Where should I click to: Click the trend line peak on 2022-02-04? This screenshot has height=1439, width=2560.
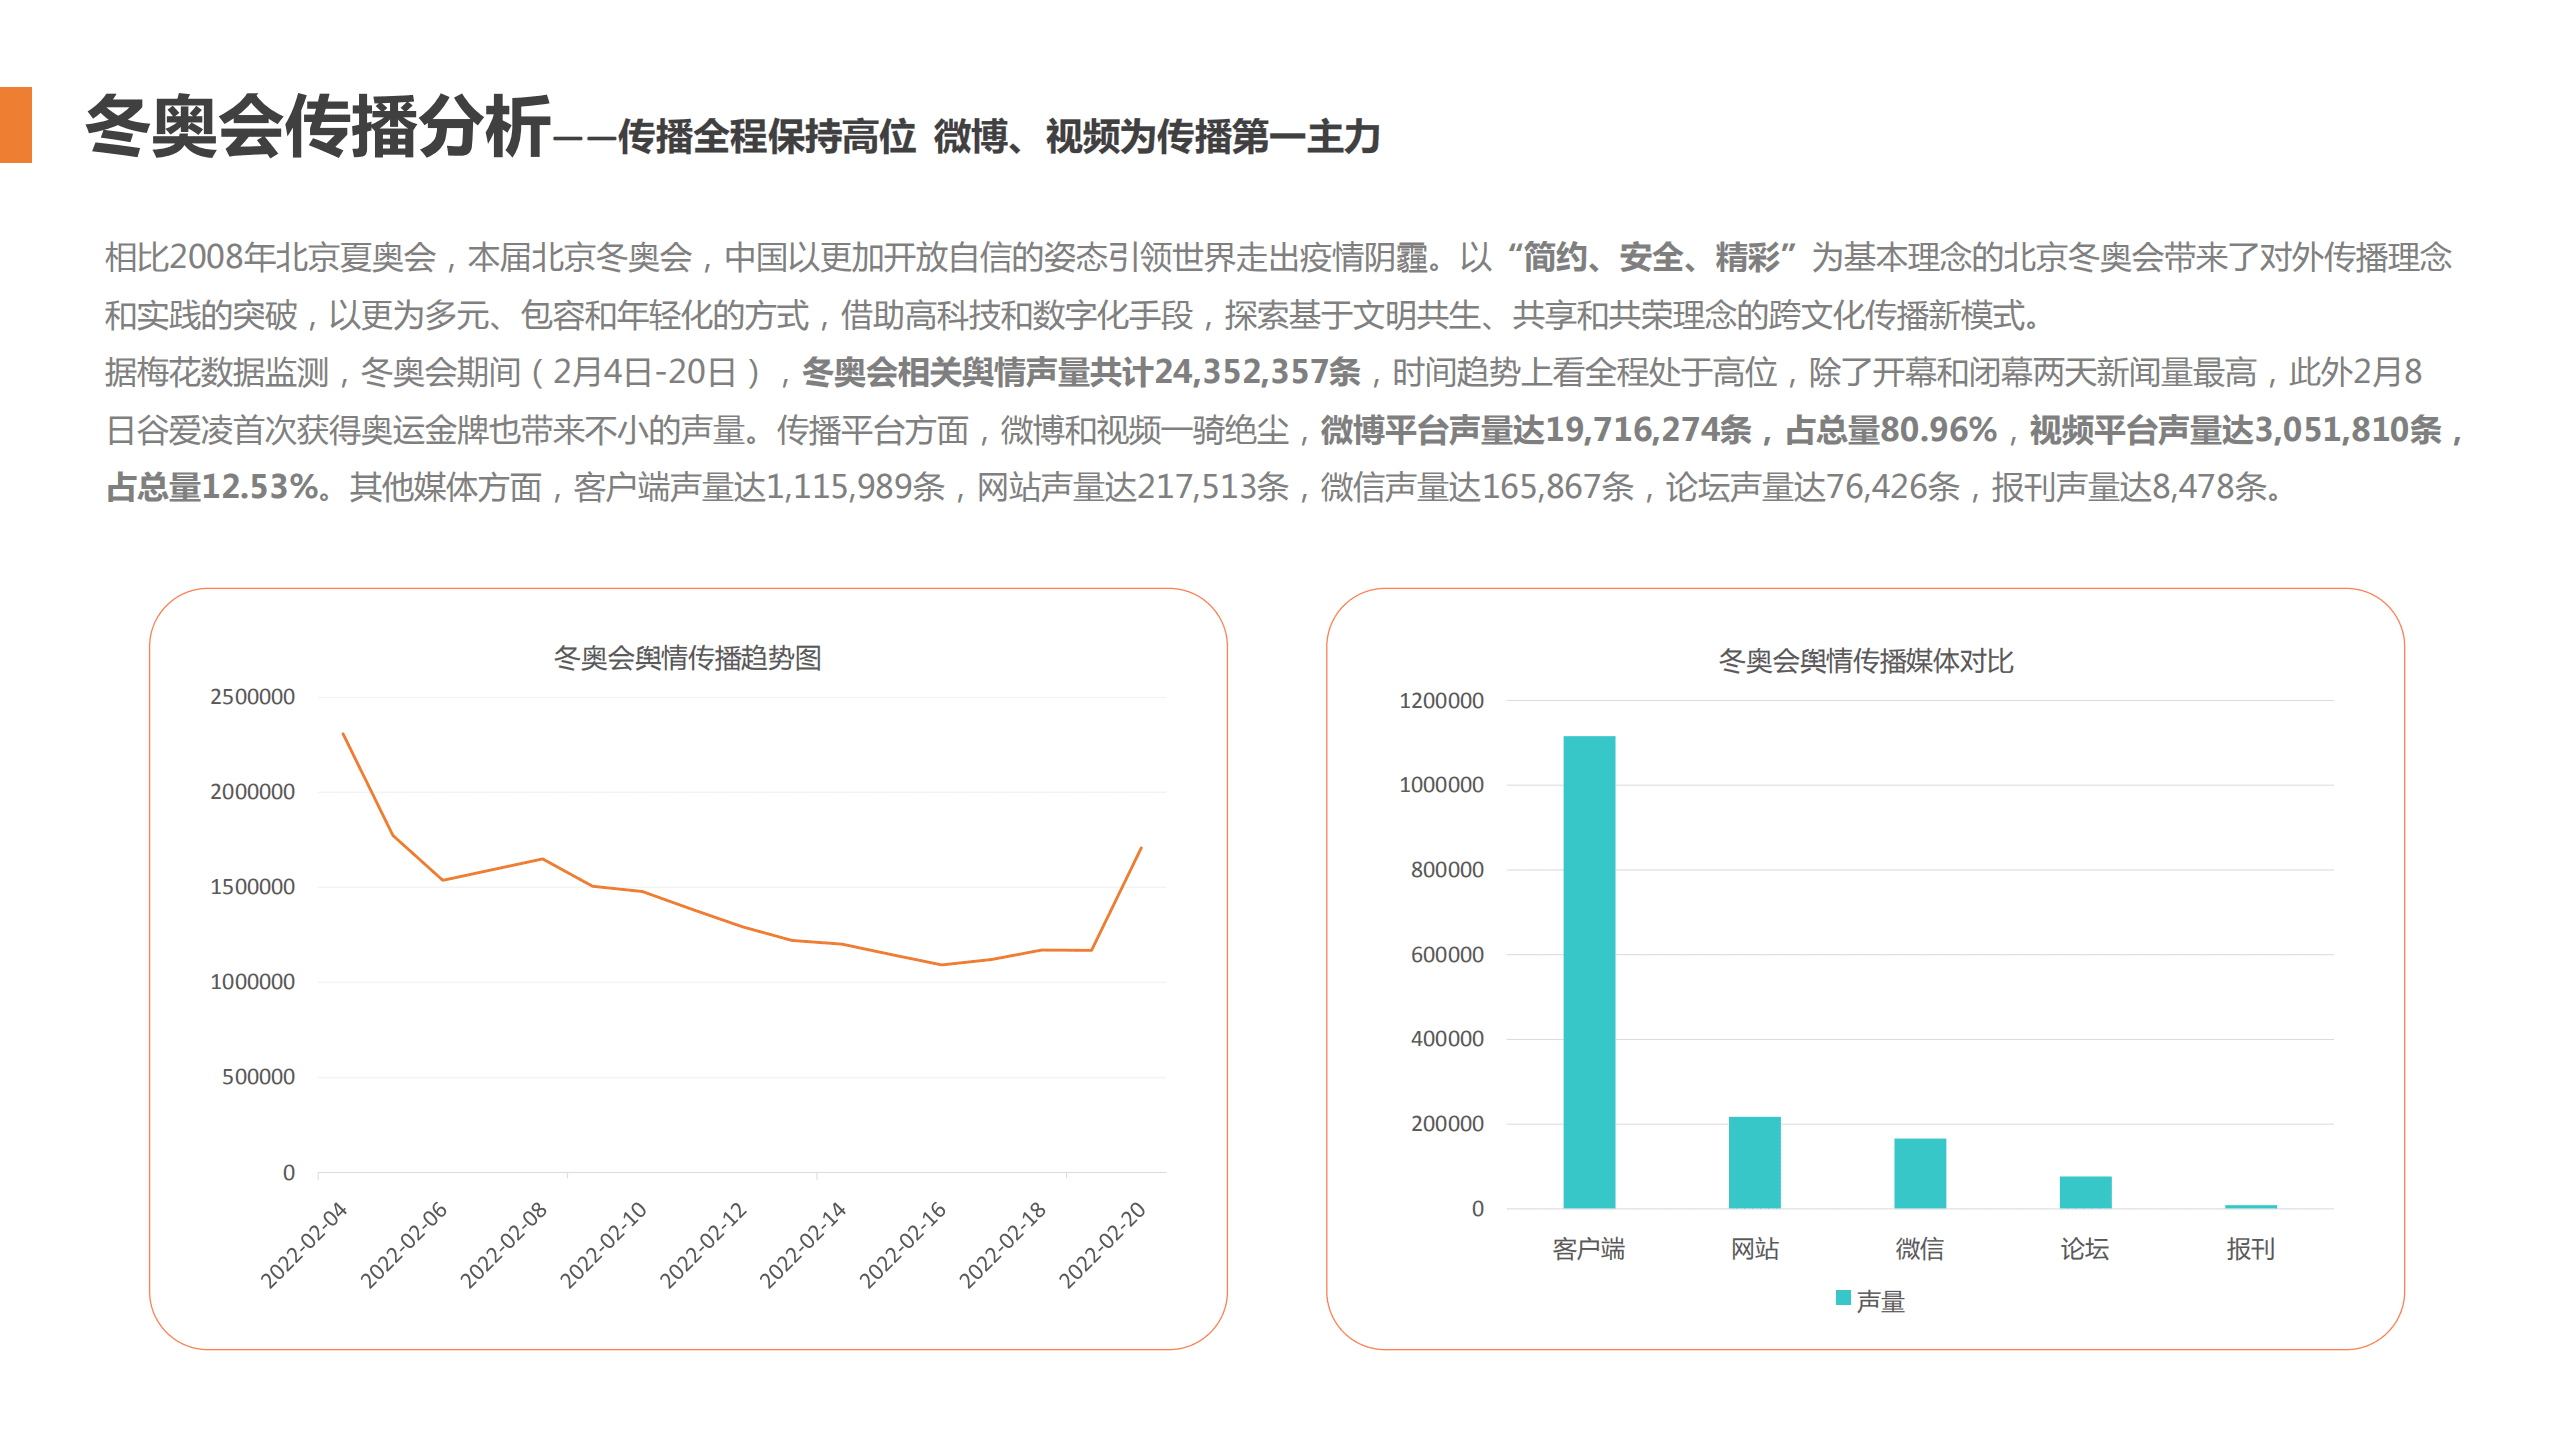[342, 733]
